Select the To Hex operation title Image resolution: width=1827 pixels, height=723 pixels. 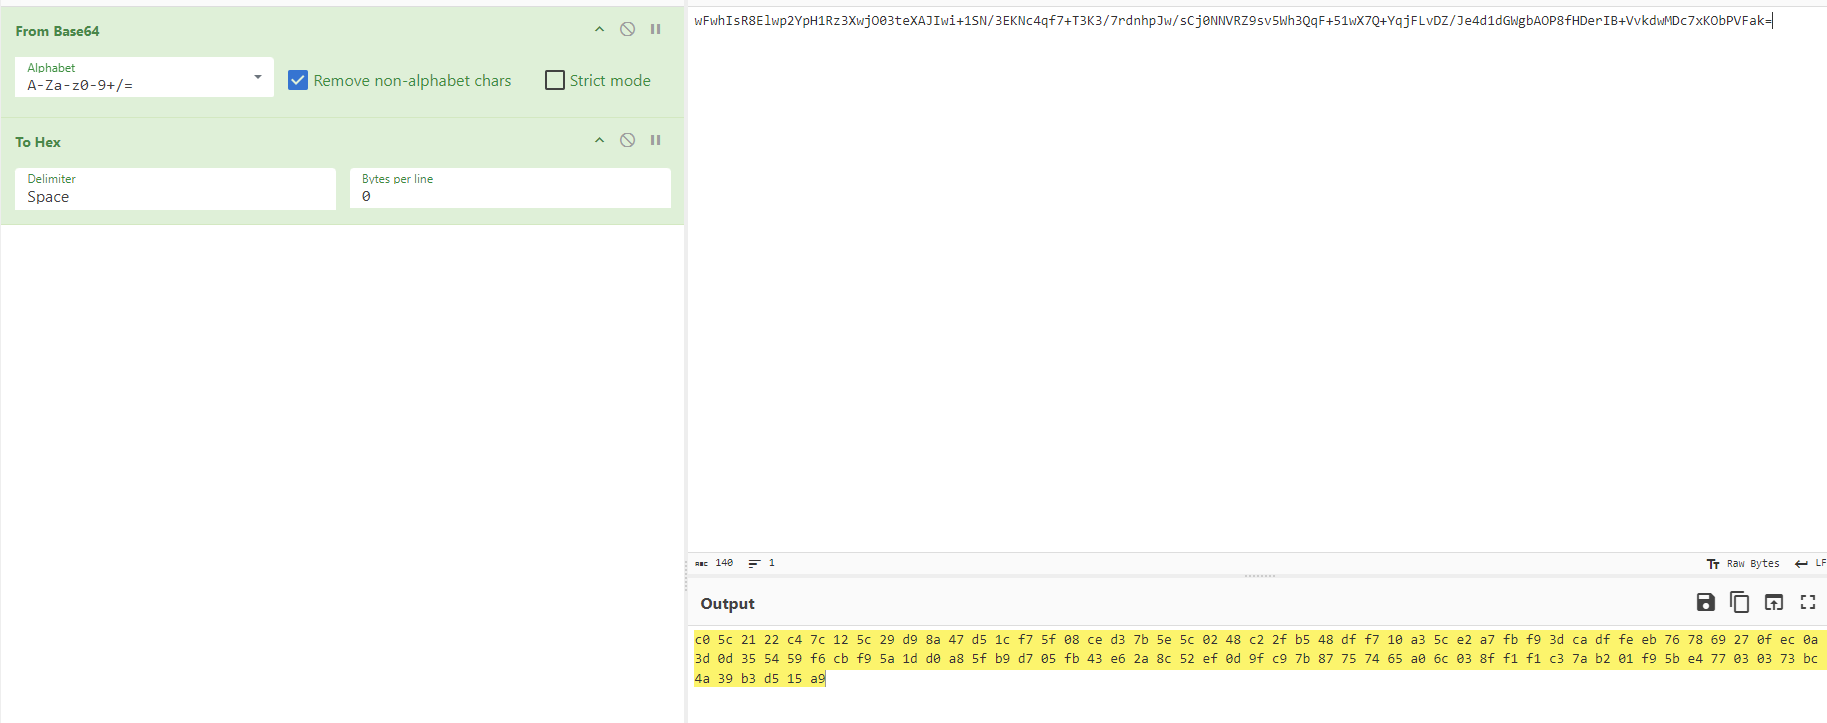coord(38,142)
